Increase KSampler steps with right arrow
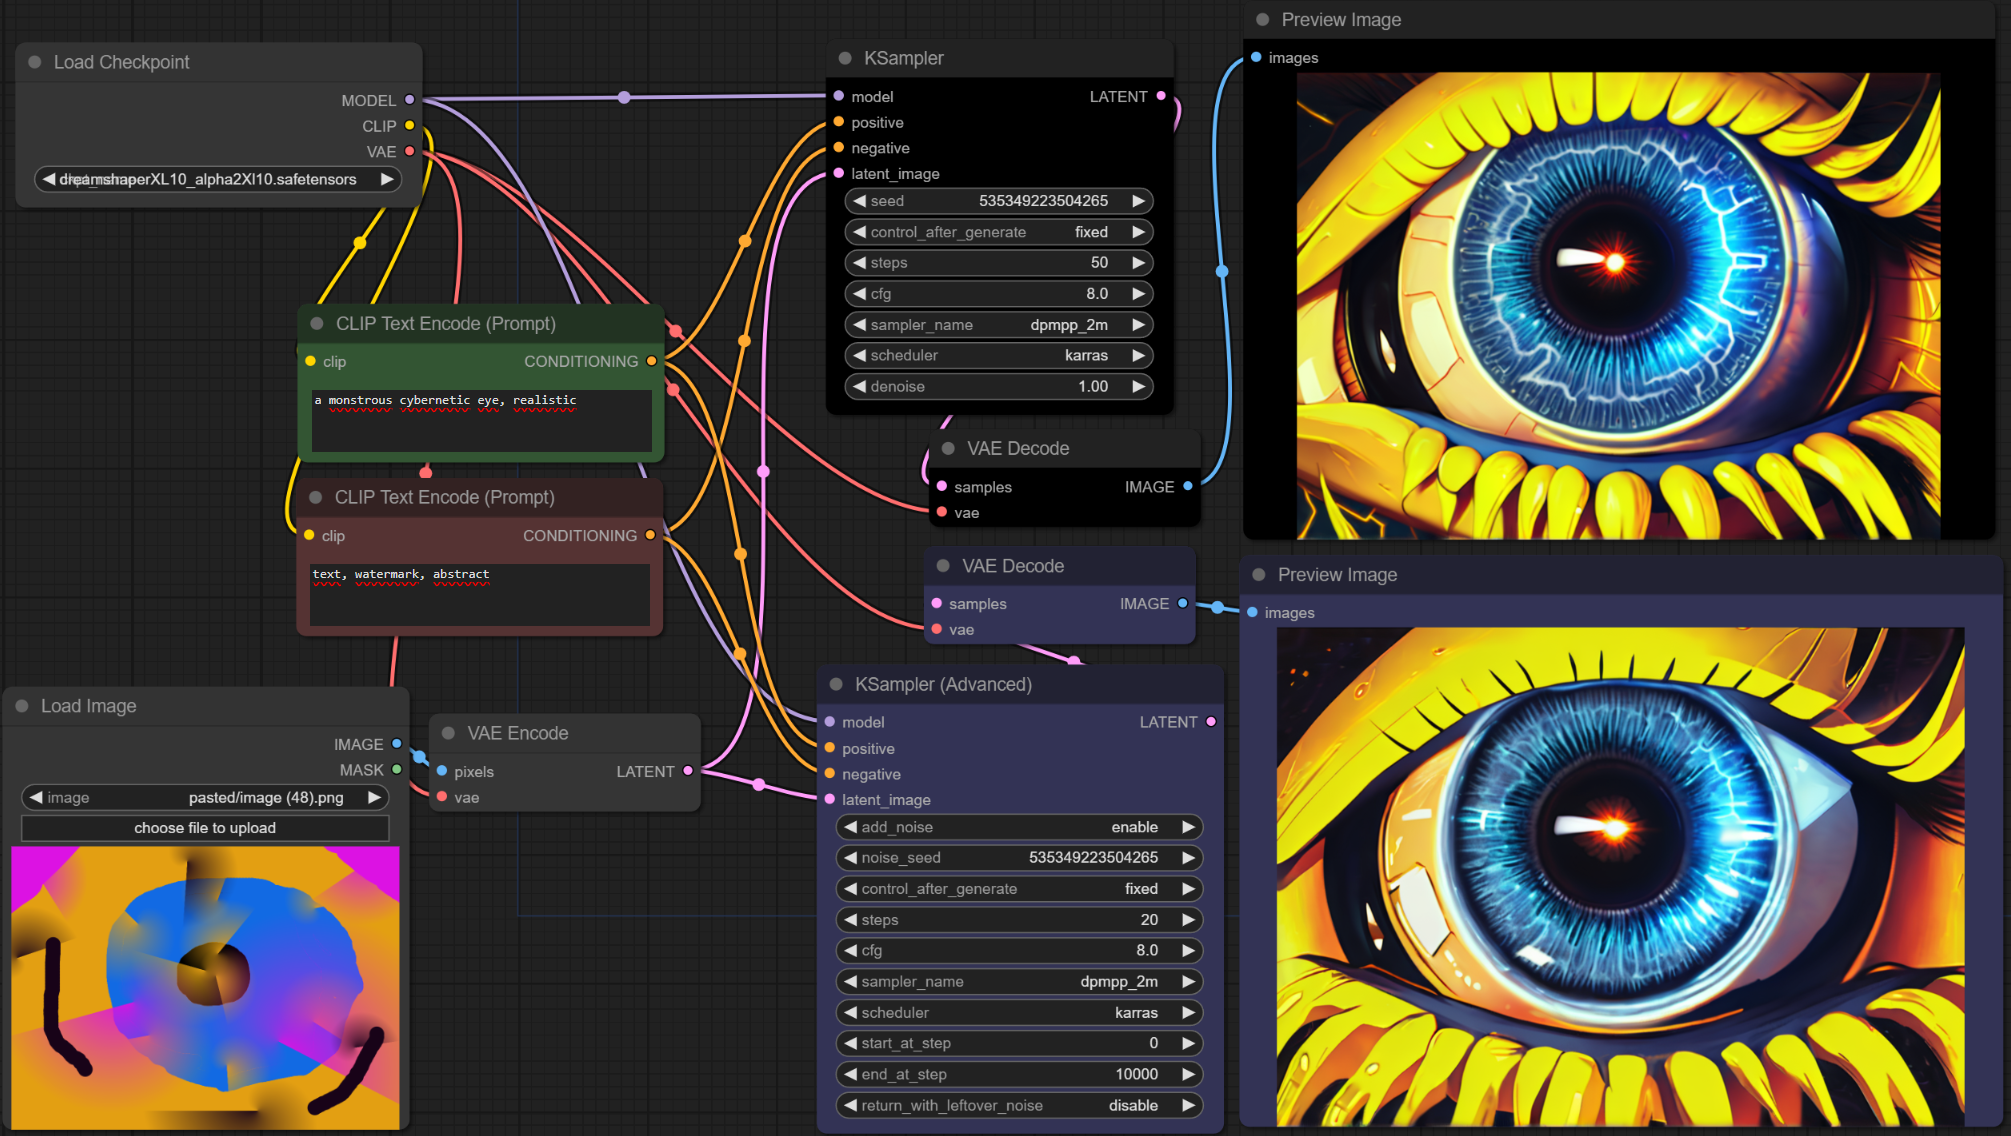 [x=1138, y=263]
